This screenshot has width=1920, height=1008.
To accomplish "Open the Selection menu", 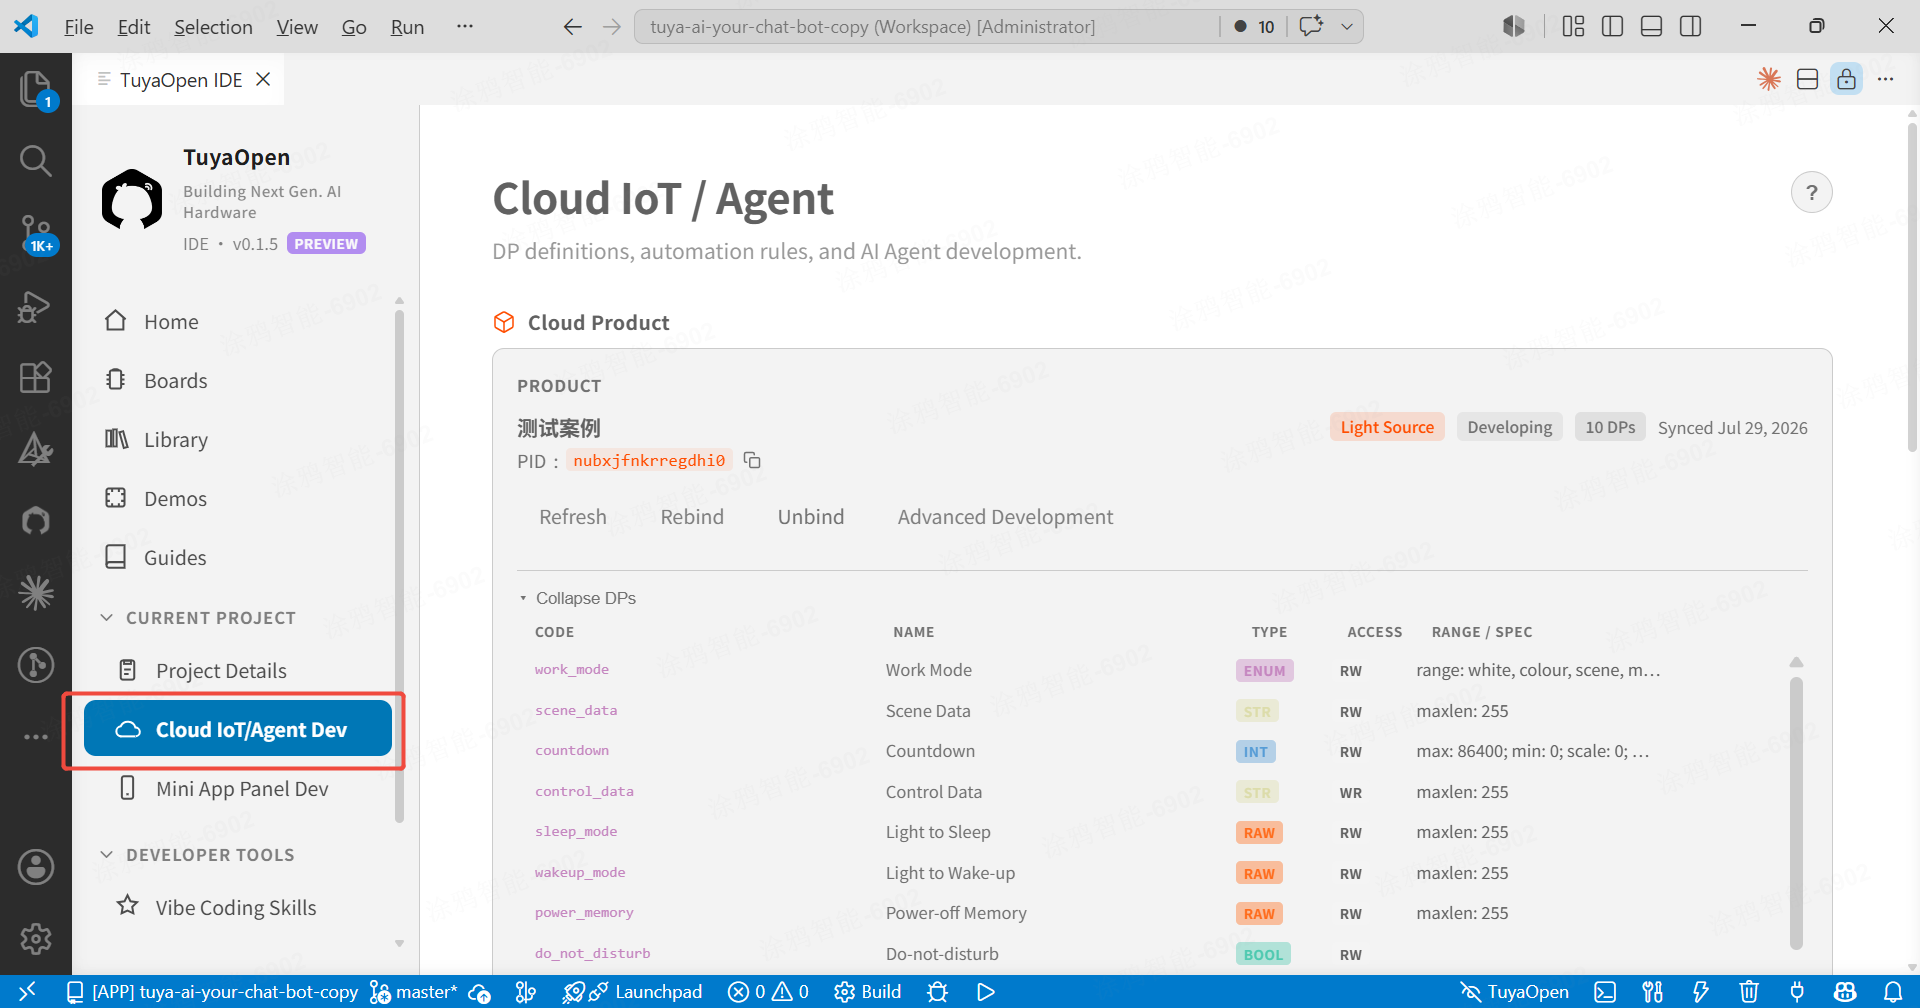I will (213, 27).
